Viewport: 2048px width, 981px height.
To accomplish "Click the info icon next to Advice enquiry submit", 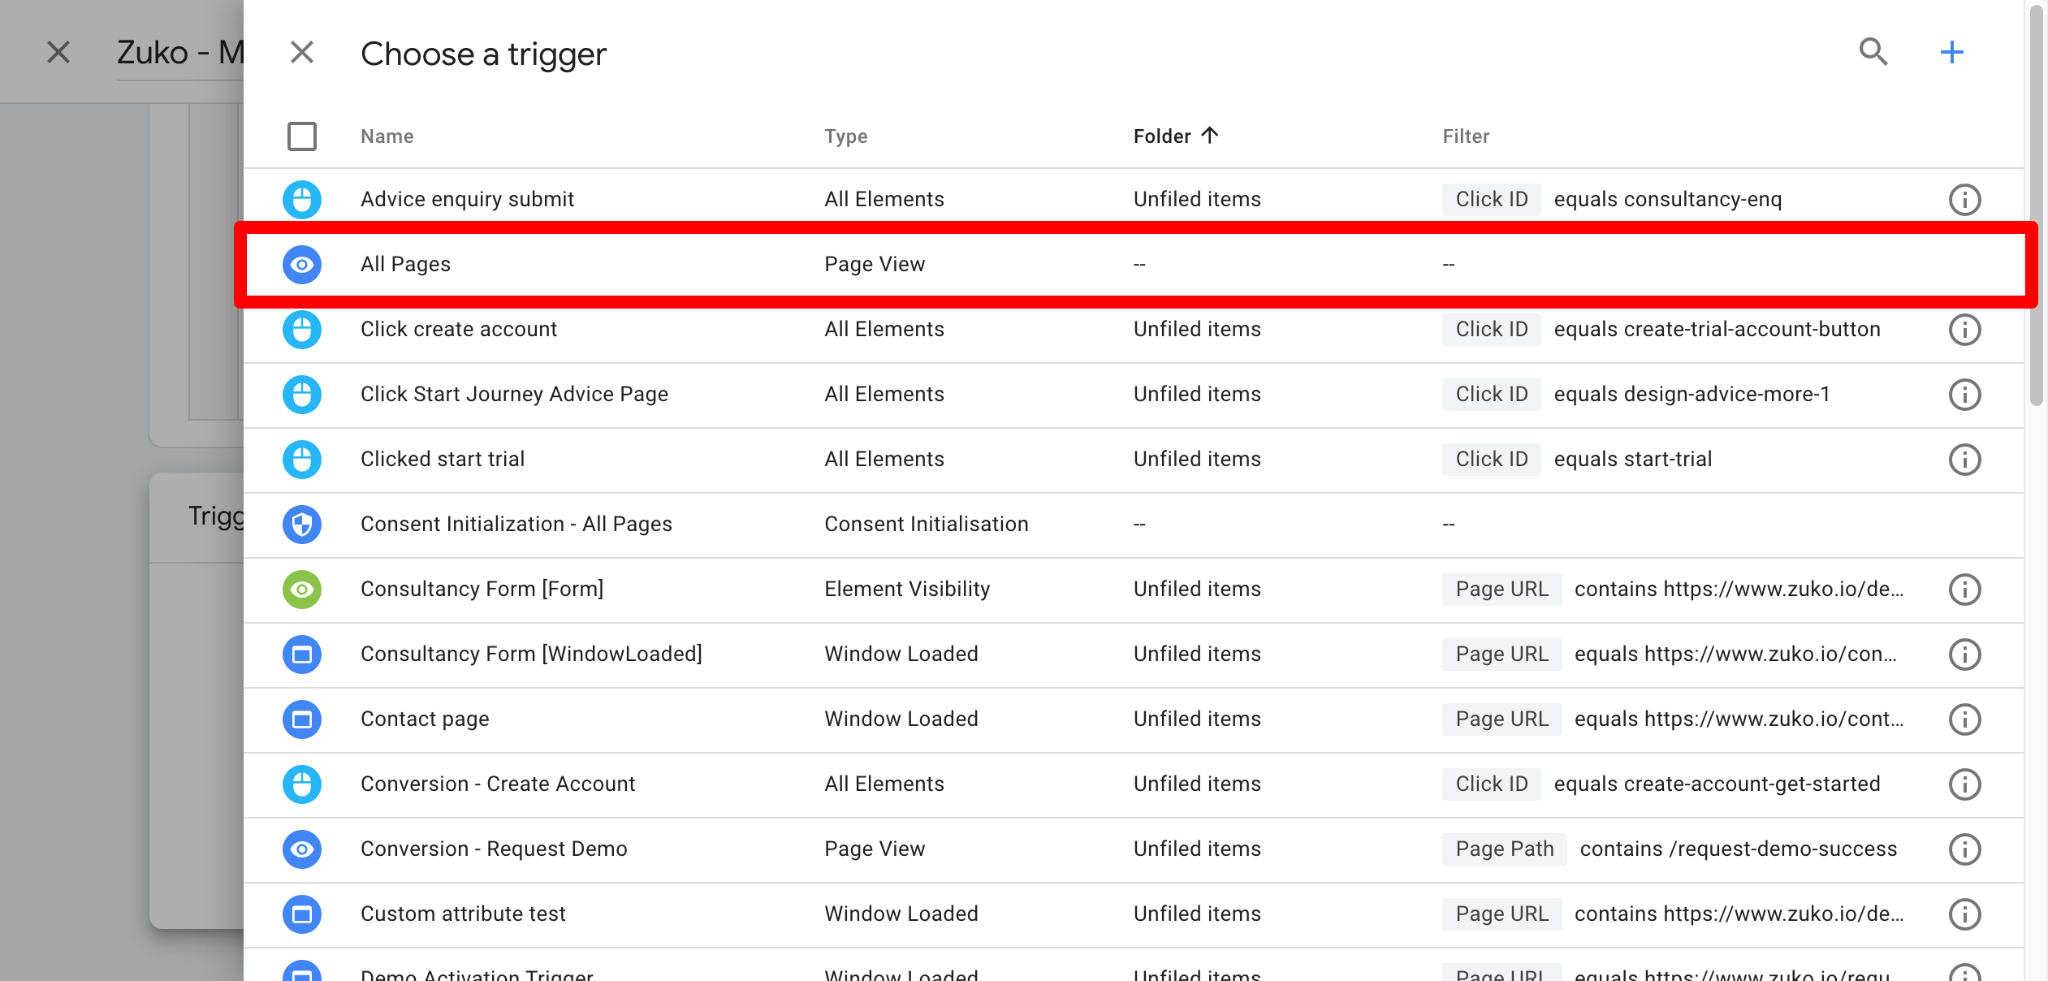I will coord(1964,199).
